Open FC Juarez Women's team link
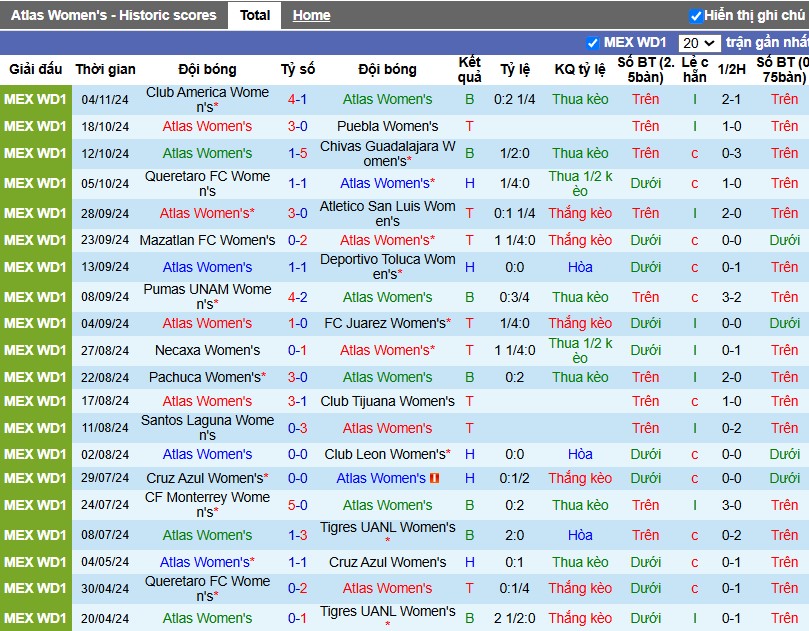Viewport: 809px width, 631px height. coord(387,323)
